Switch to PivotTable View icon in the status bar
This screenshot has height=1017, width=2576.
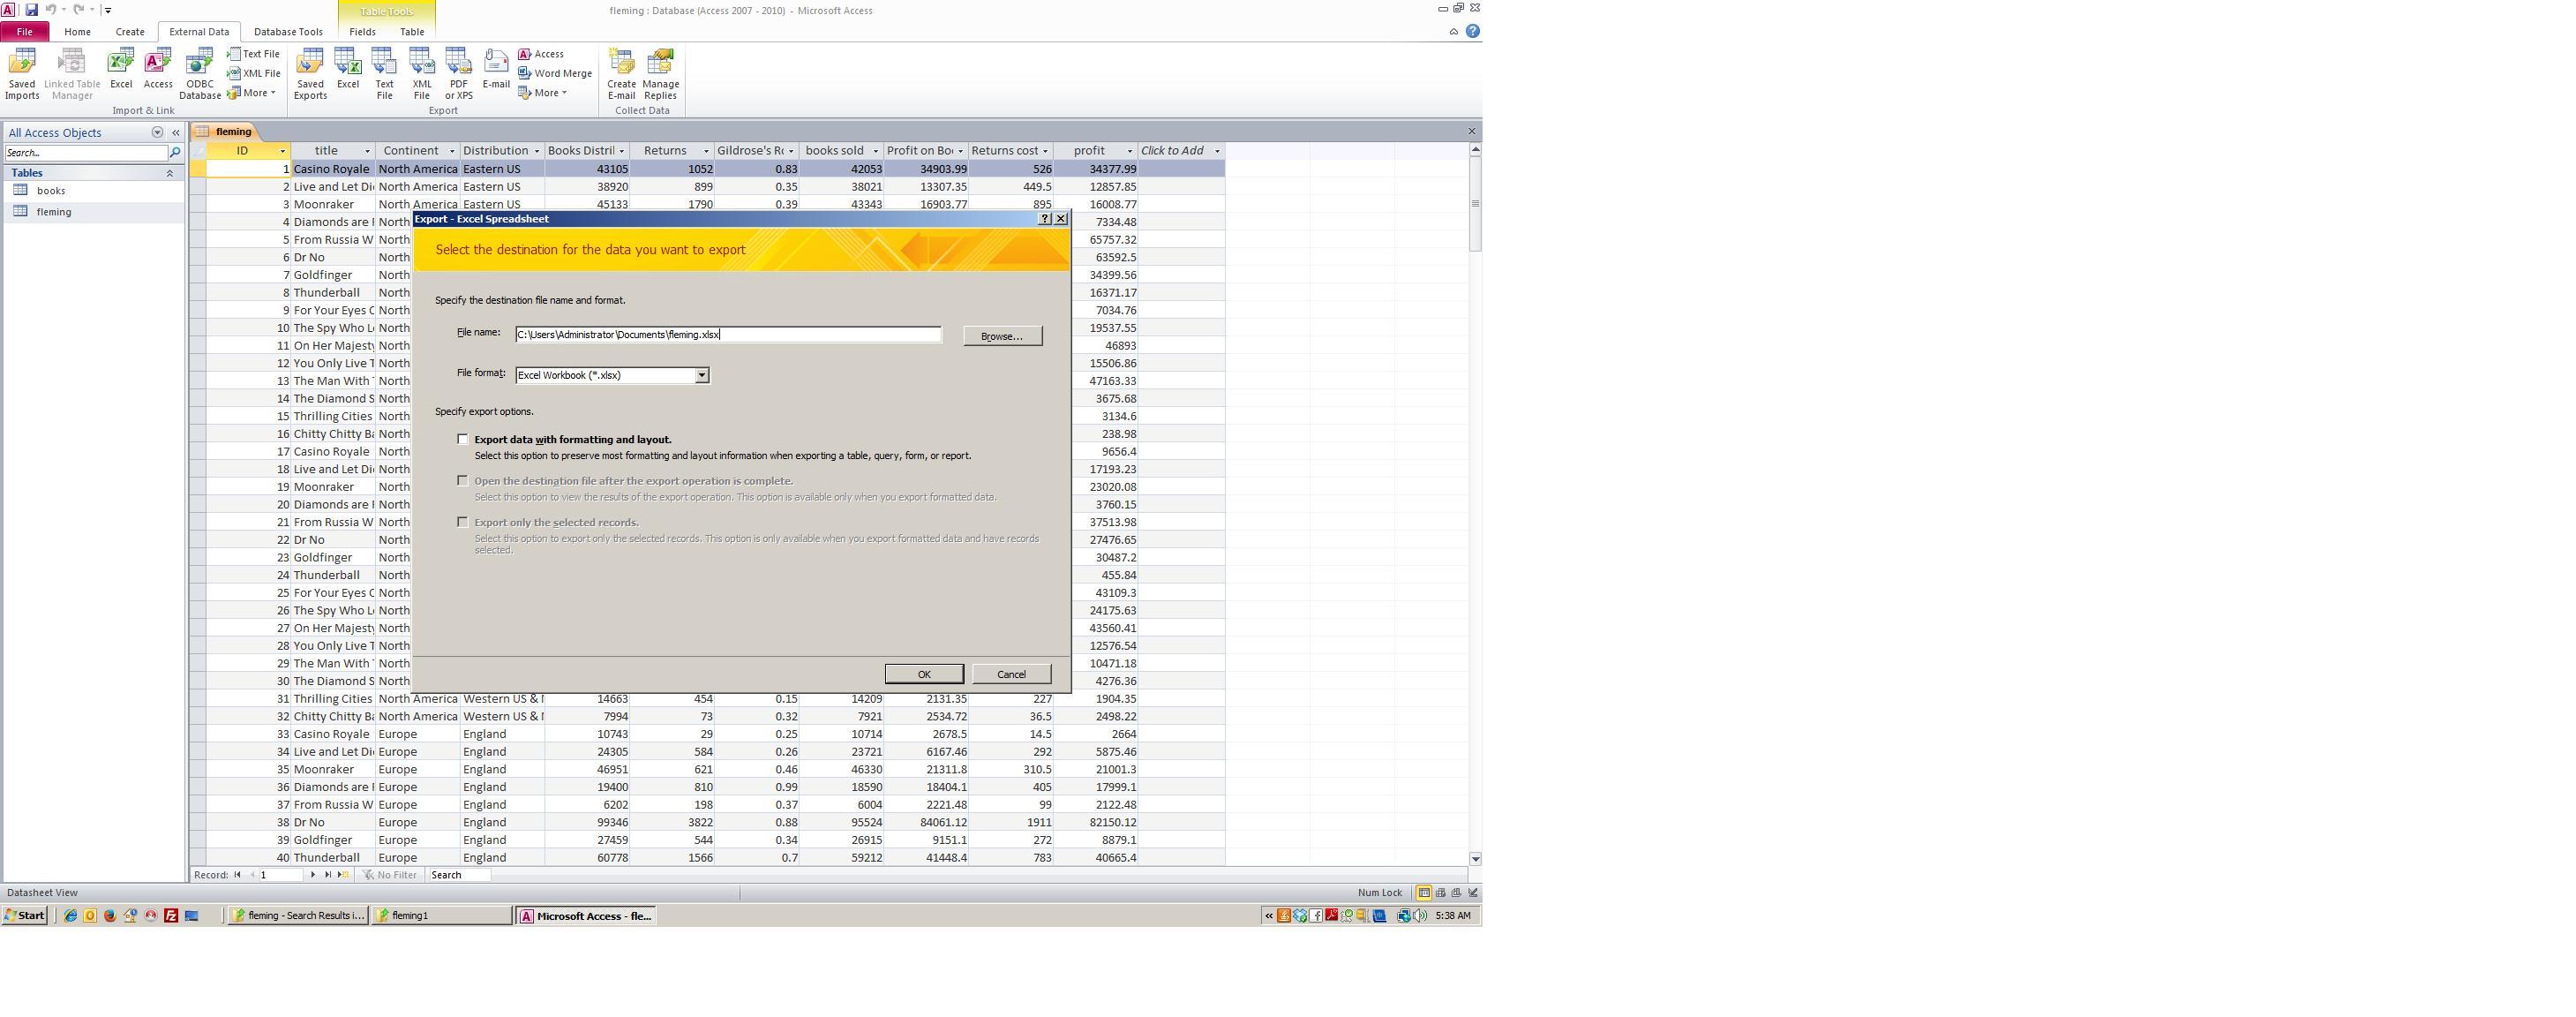1440,893
